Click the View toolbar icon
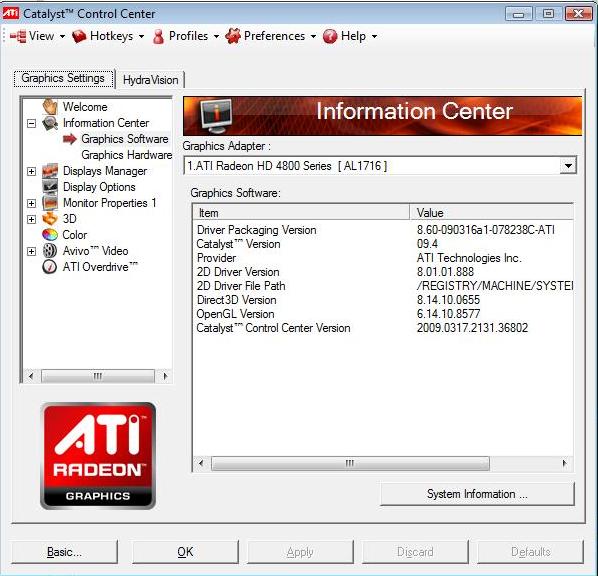This screenshot has height=576, width=598. 18,36
